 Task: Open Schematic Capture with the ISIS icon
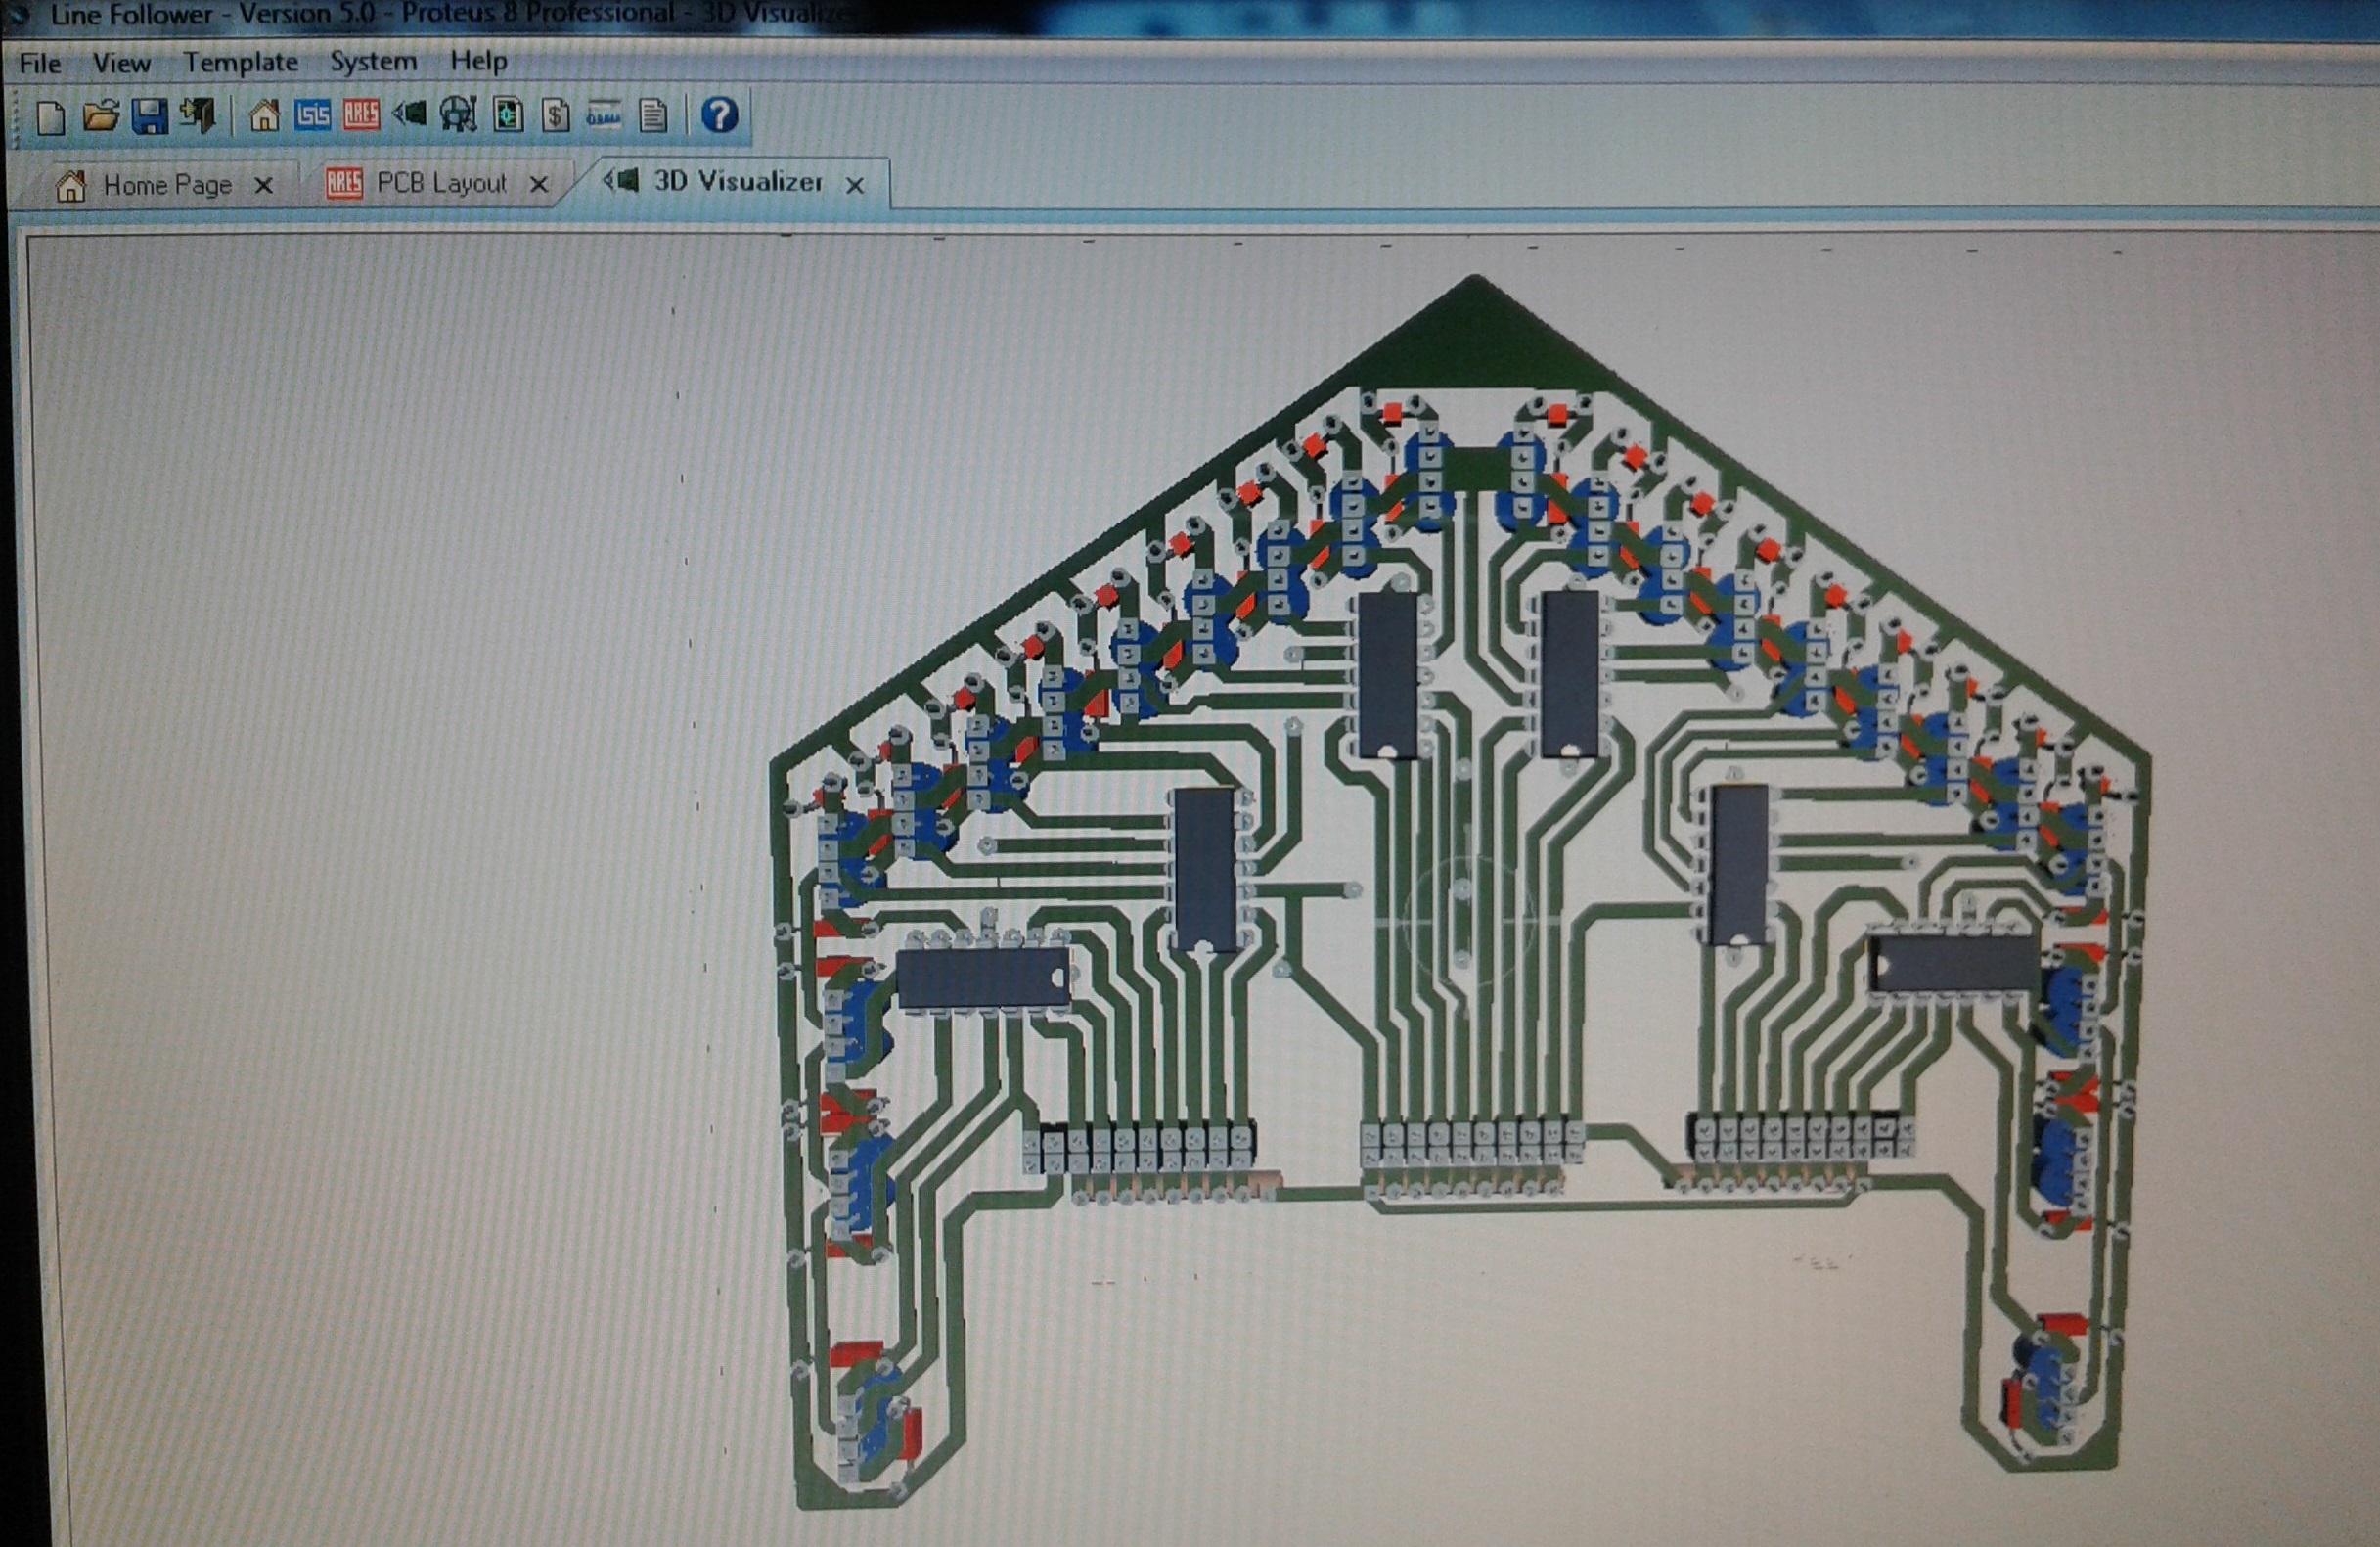314,117
